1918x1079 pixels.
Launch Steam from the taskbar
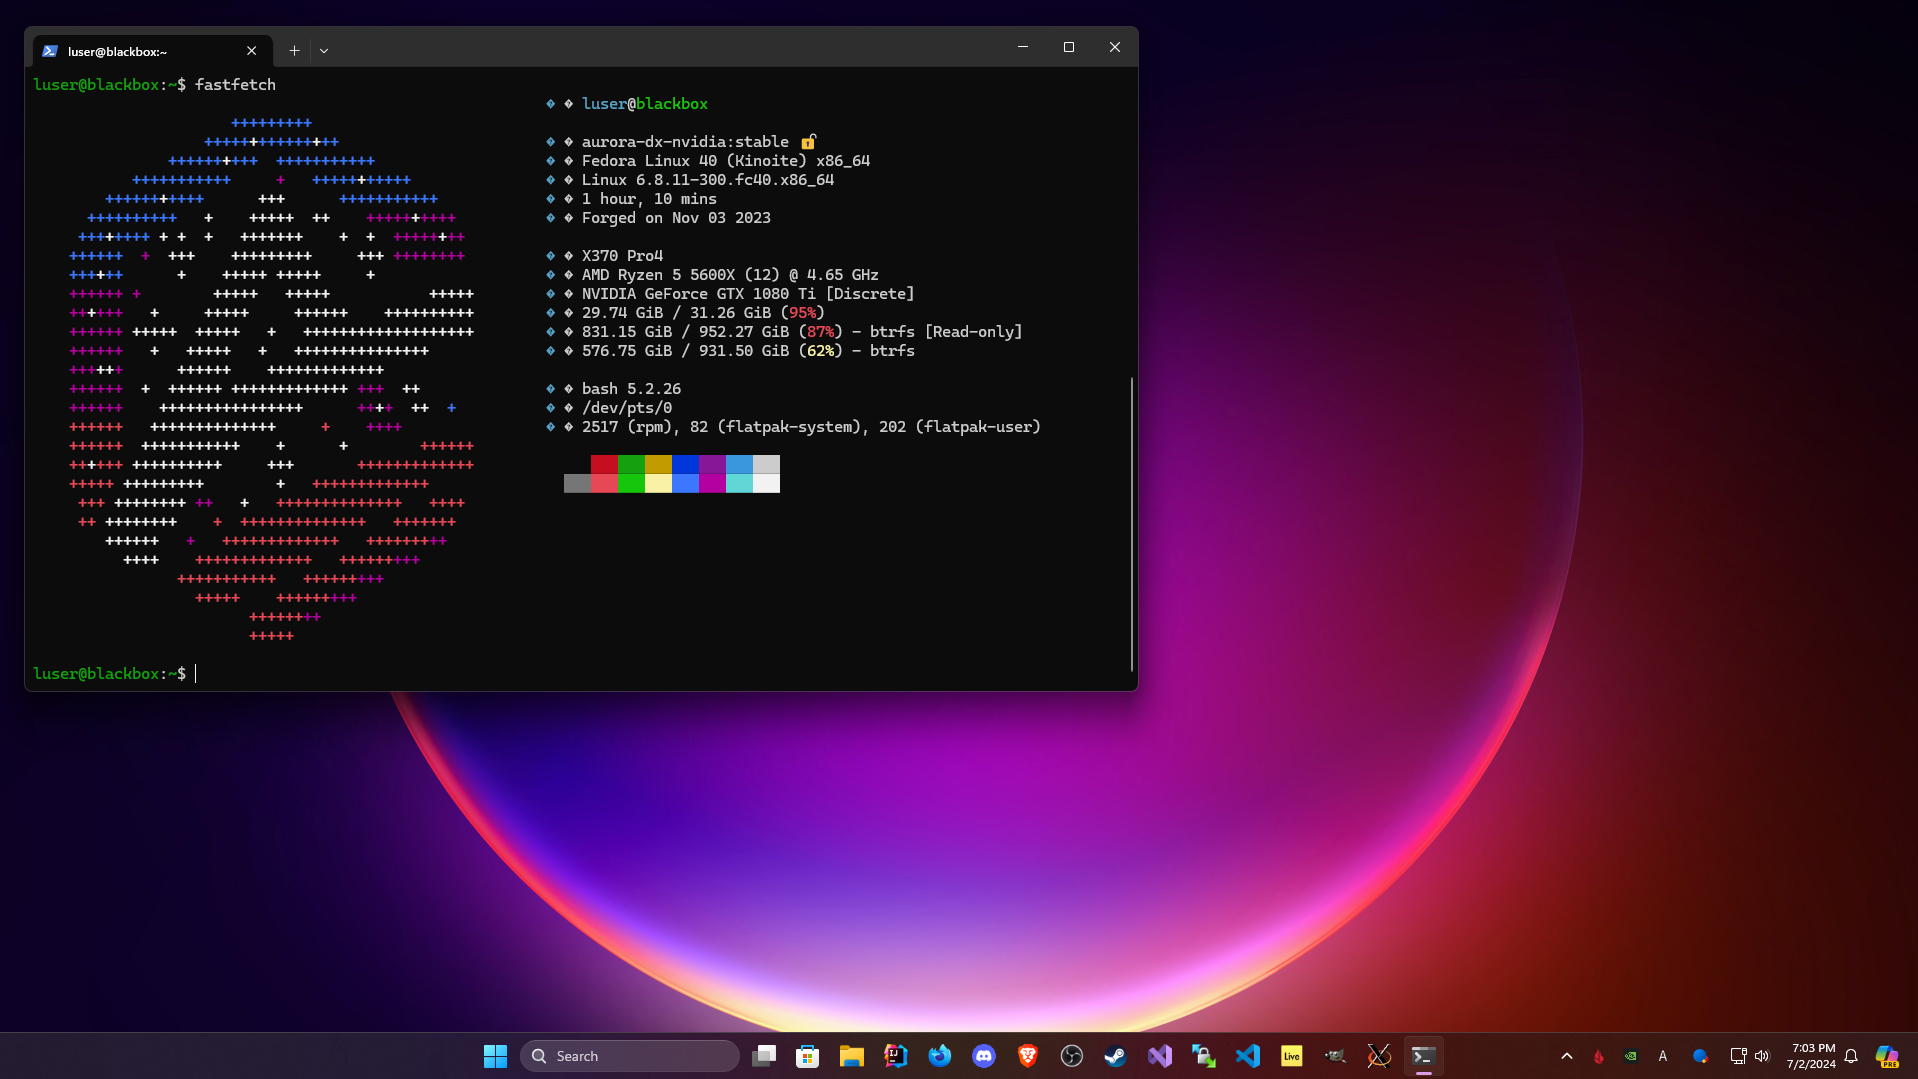pos(1115,1056)
